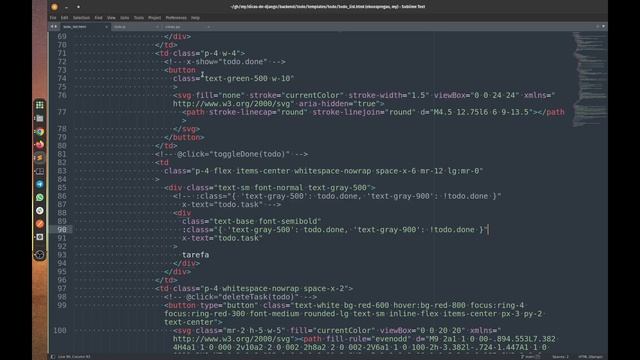Click the viewBox attribute on line 76

pyautogui.click(x=476, y=95)
